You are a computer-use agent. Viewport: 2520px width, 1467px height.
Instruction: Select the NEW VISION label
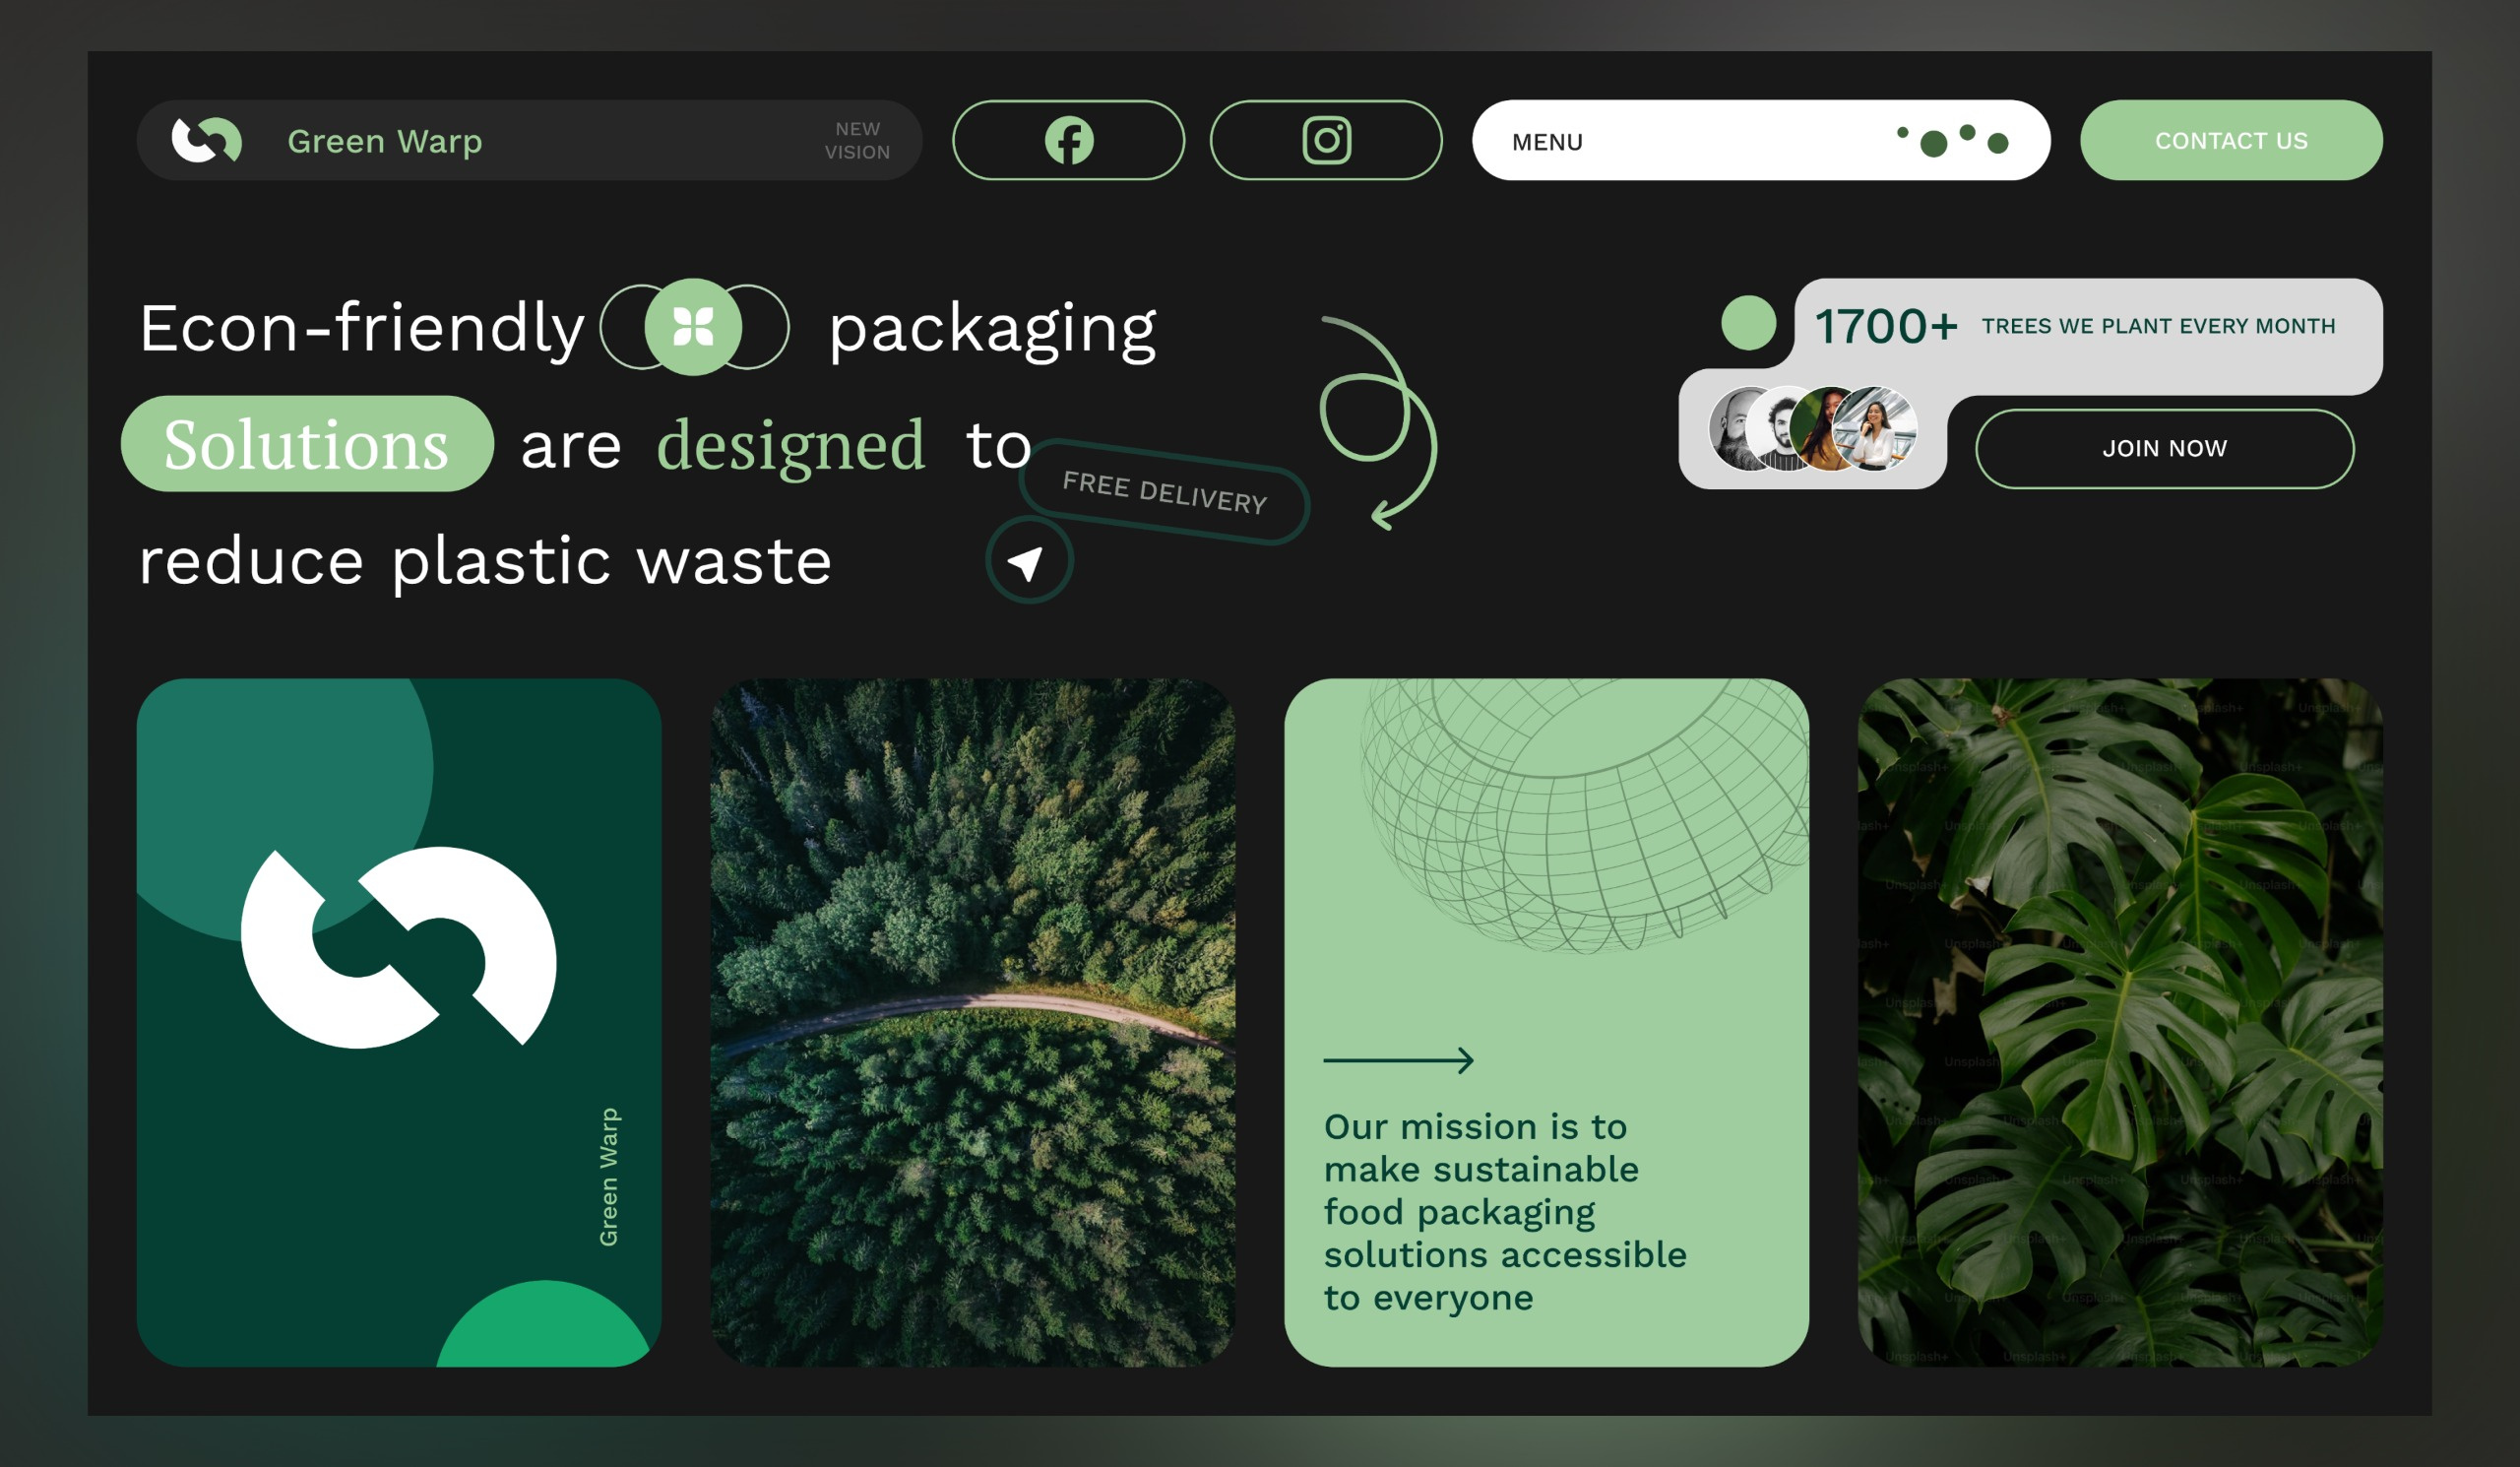860,140
